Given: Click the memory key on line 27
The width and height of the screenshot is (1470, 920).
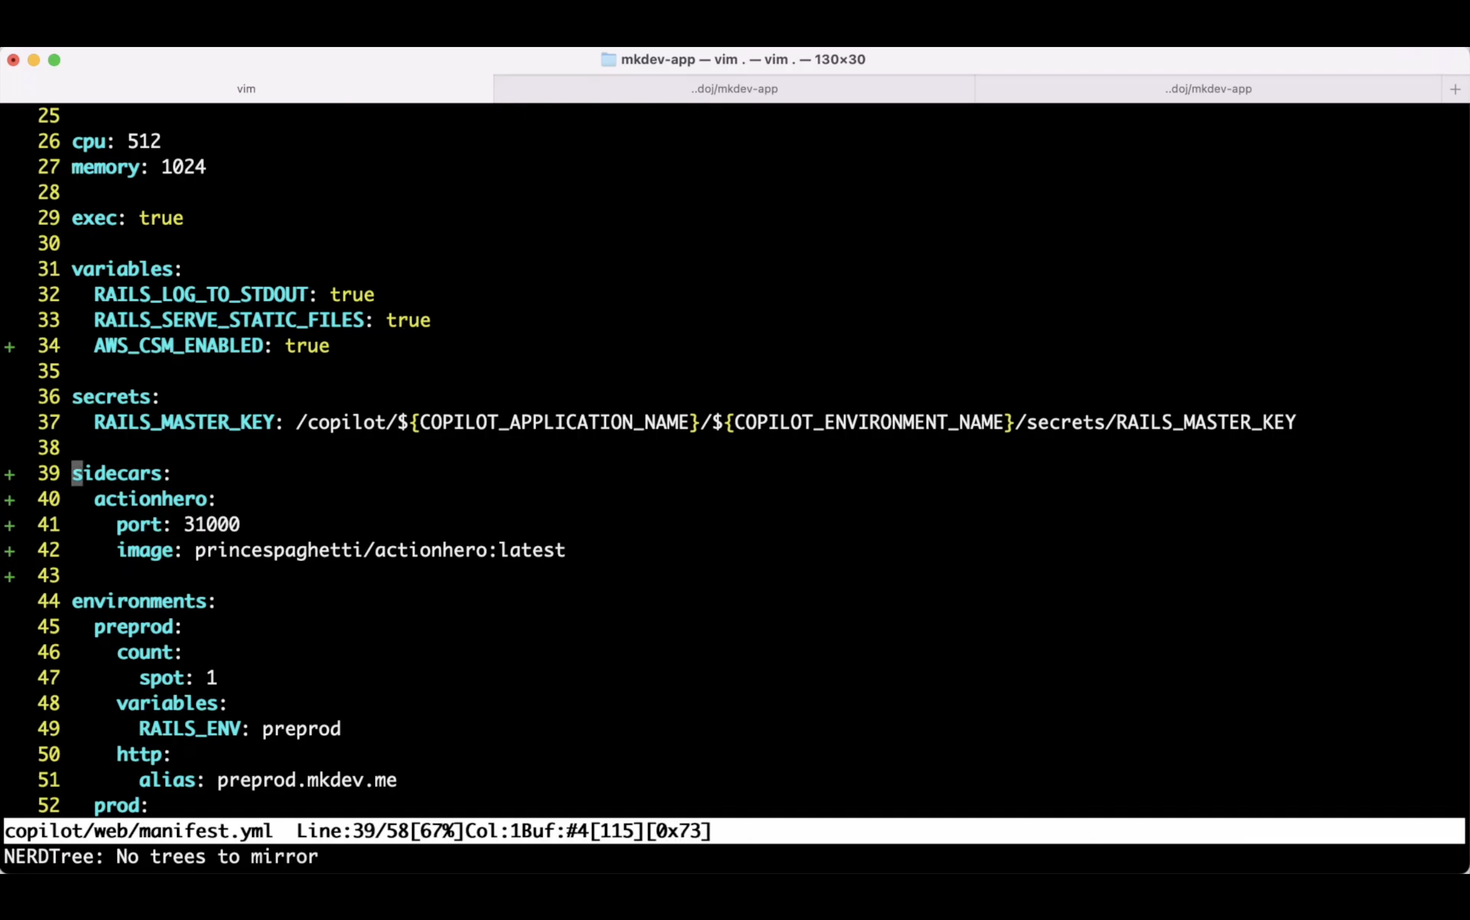Looking at the screenshot, I should pyautogui.click(x=105, y=167).
